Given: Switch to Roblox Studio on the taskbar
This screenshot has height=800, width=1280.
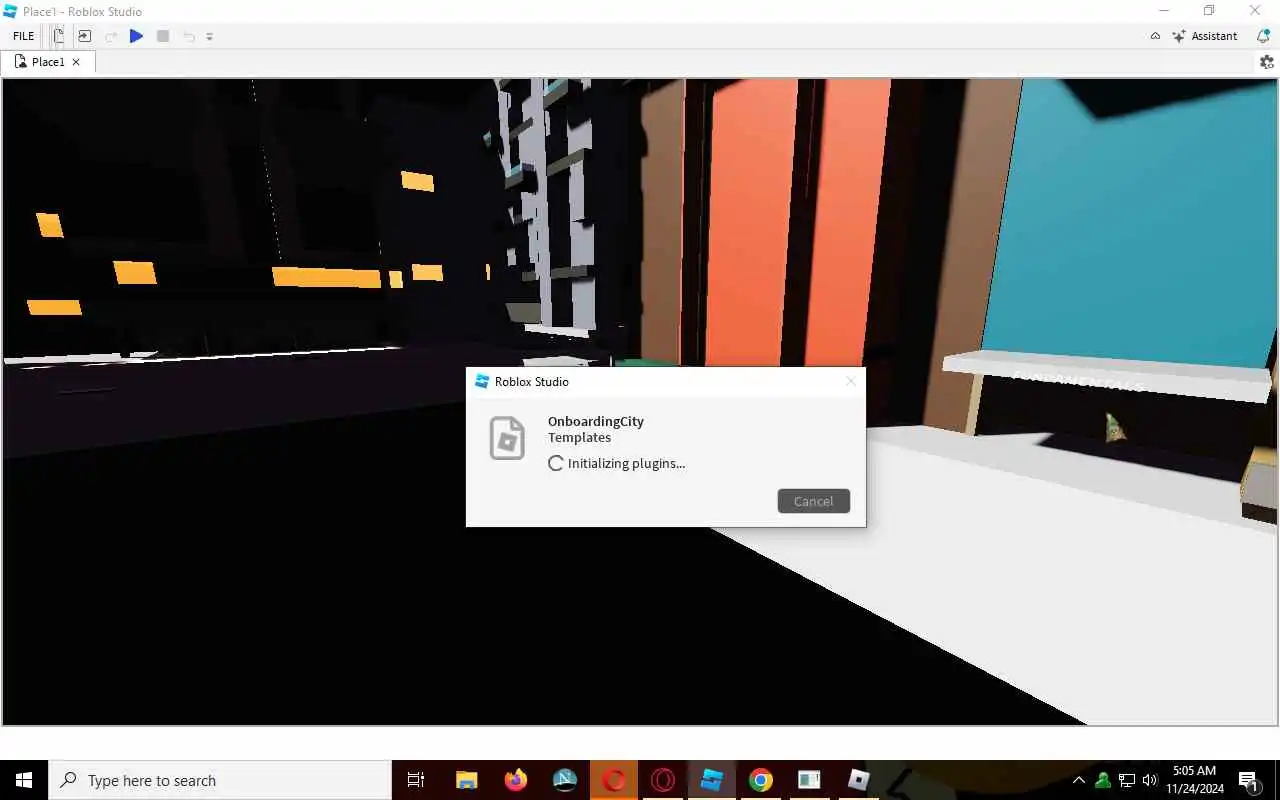Looking at the screenshot, I should tap(712, 780).
